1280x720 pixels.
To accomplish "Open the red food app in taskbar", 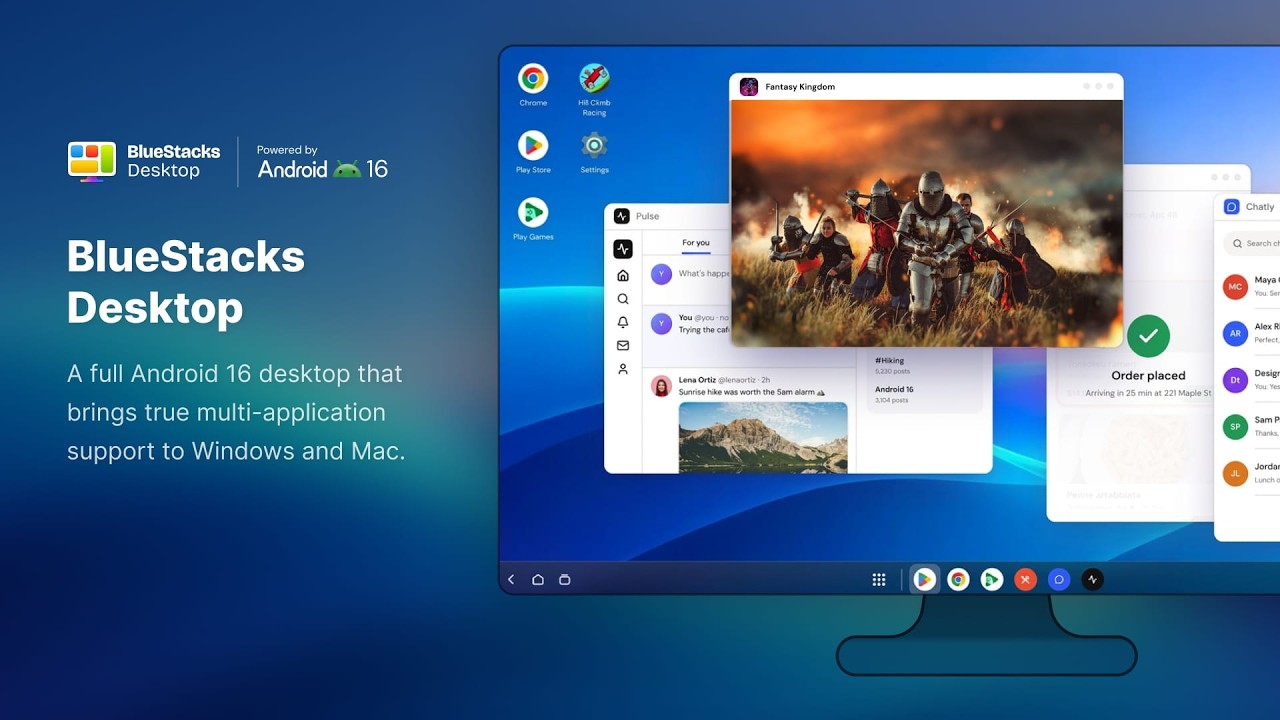I will click(x=1025, y=579).
